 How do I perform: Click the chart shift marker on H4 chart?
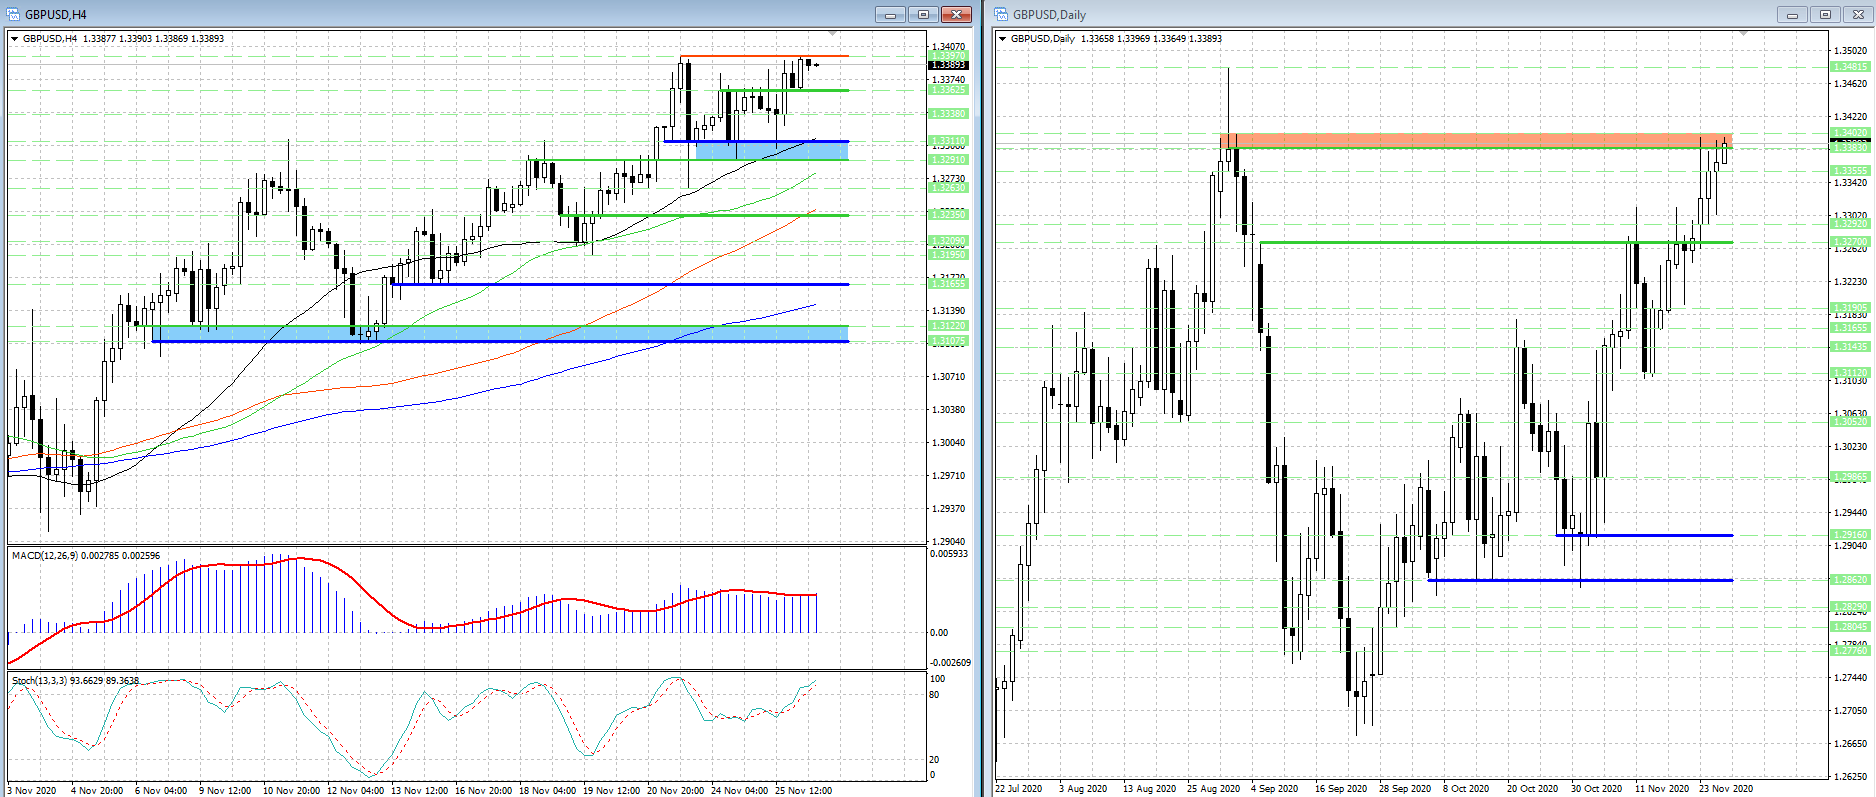click(832, 34)
